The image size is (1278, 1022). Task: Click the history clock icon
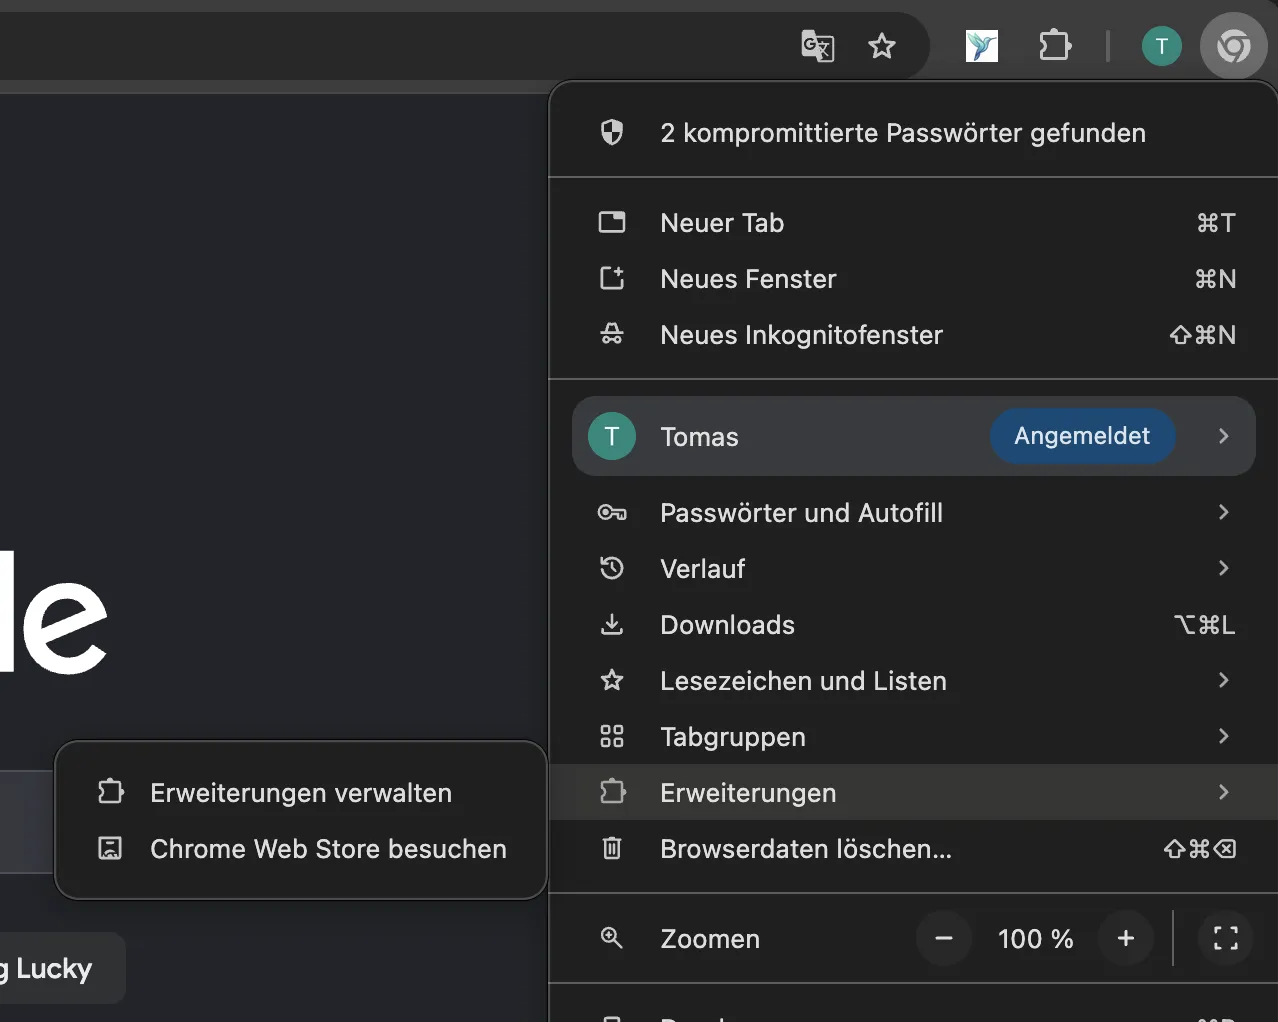(x=612, y=568)
